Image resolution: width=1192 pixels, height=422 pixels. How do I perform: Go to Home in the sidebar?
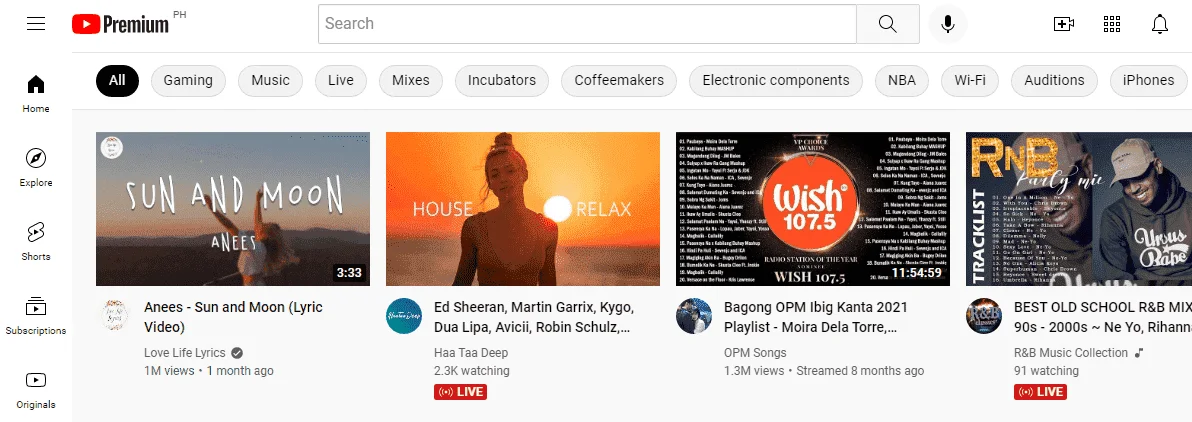click(36, 94)
